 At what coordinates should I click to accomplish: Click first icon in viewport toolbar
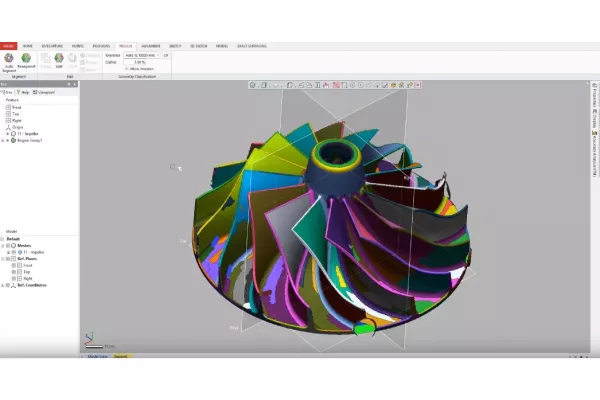(252, 85)
